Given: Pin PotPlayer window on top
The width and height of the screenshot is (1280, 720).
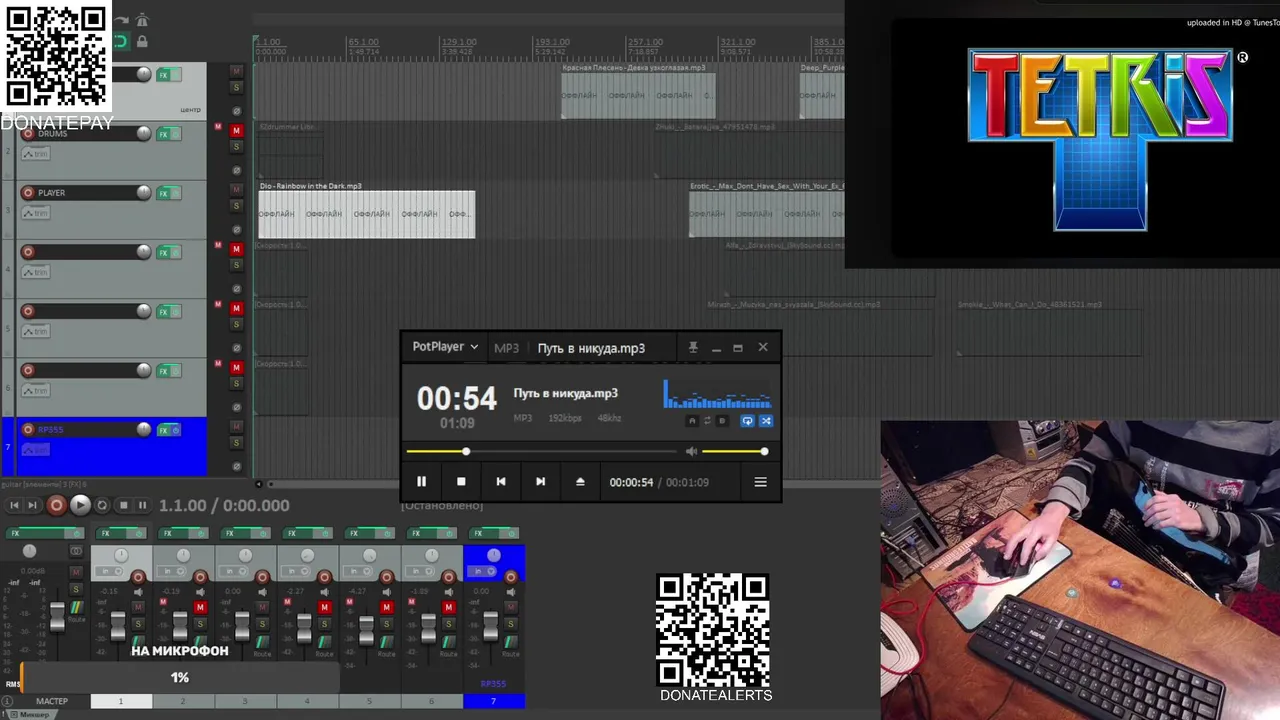Looking at the screenshot, I should [693, 347].
